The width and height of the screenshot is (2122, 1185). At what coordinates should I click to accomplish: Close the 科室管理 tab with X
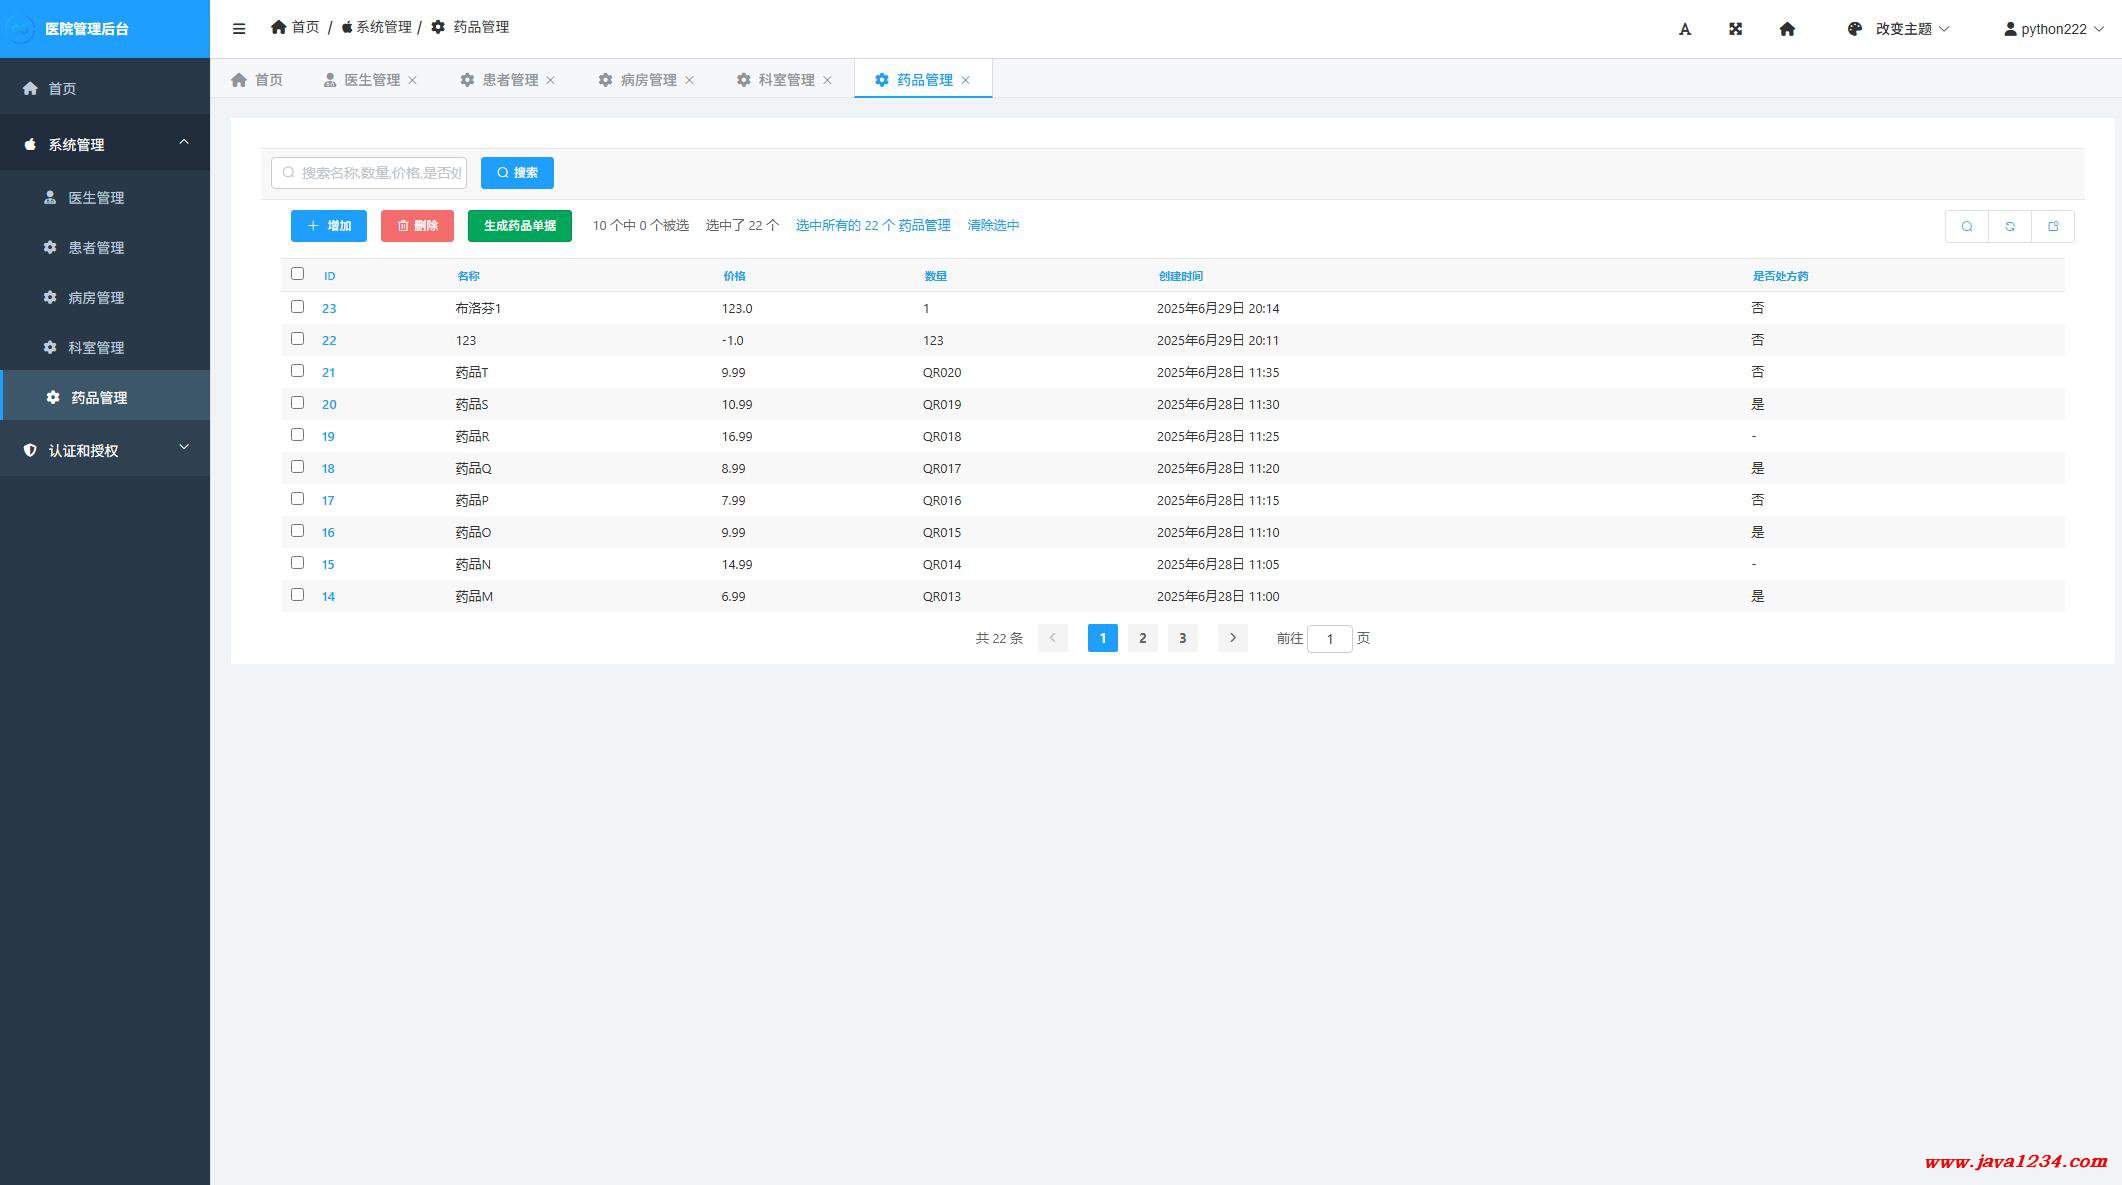pyautogui.click(x=827, y=80)
